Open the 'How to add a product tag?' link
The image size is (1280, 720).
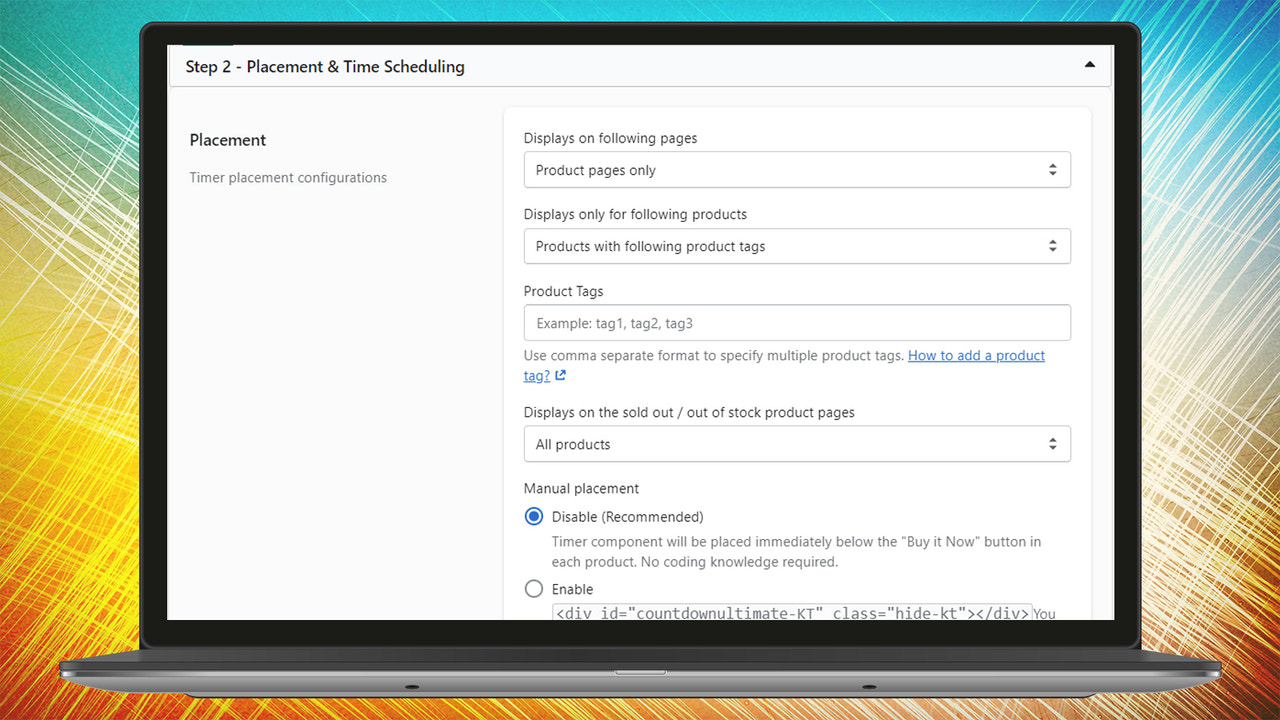click(976, 355)
